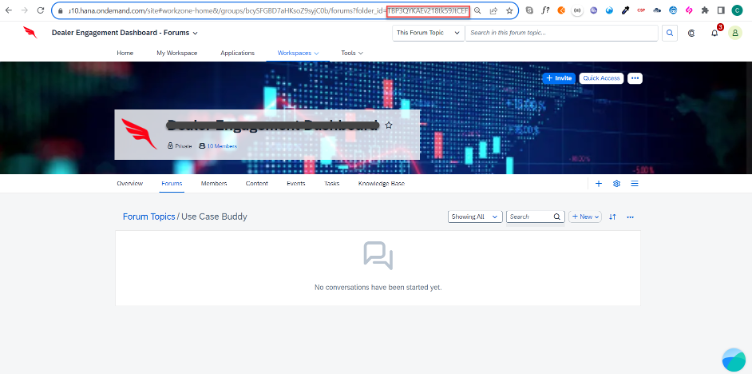755x375 pixels.
Task: Click the Quick Access button
Action: [601, 78]
